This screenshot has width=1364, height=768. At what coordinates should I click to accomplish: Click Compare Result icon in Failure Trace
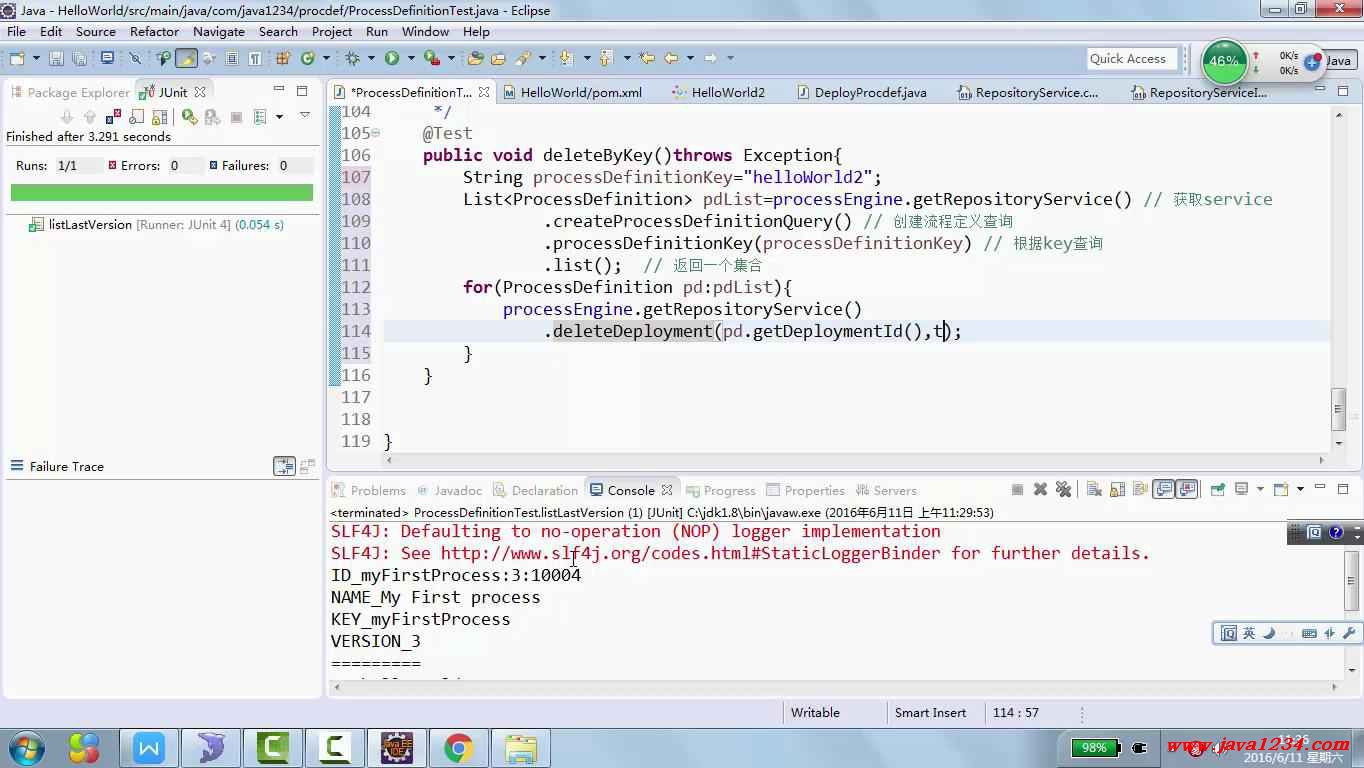coord(284,466)
